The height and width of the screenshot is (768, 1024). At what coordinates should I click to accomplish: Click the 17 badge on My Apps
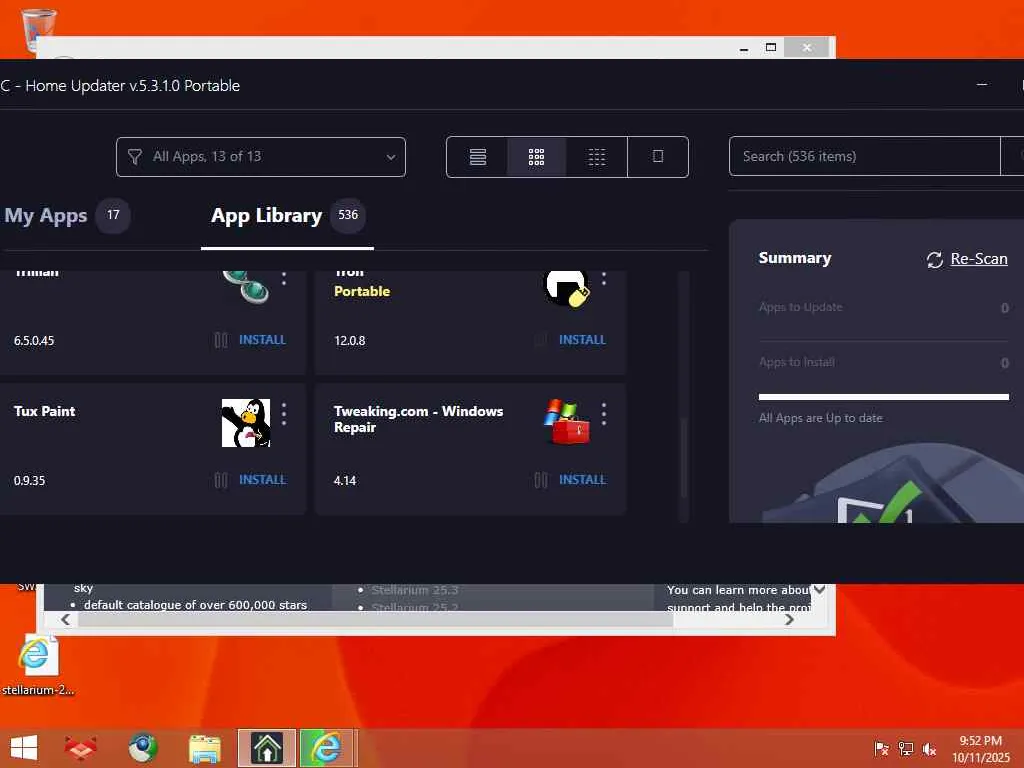[113, 215]
